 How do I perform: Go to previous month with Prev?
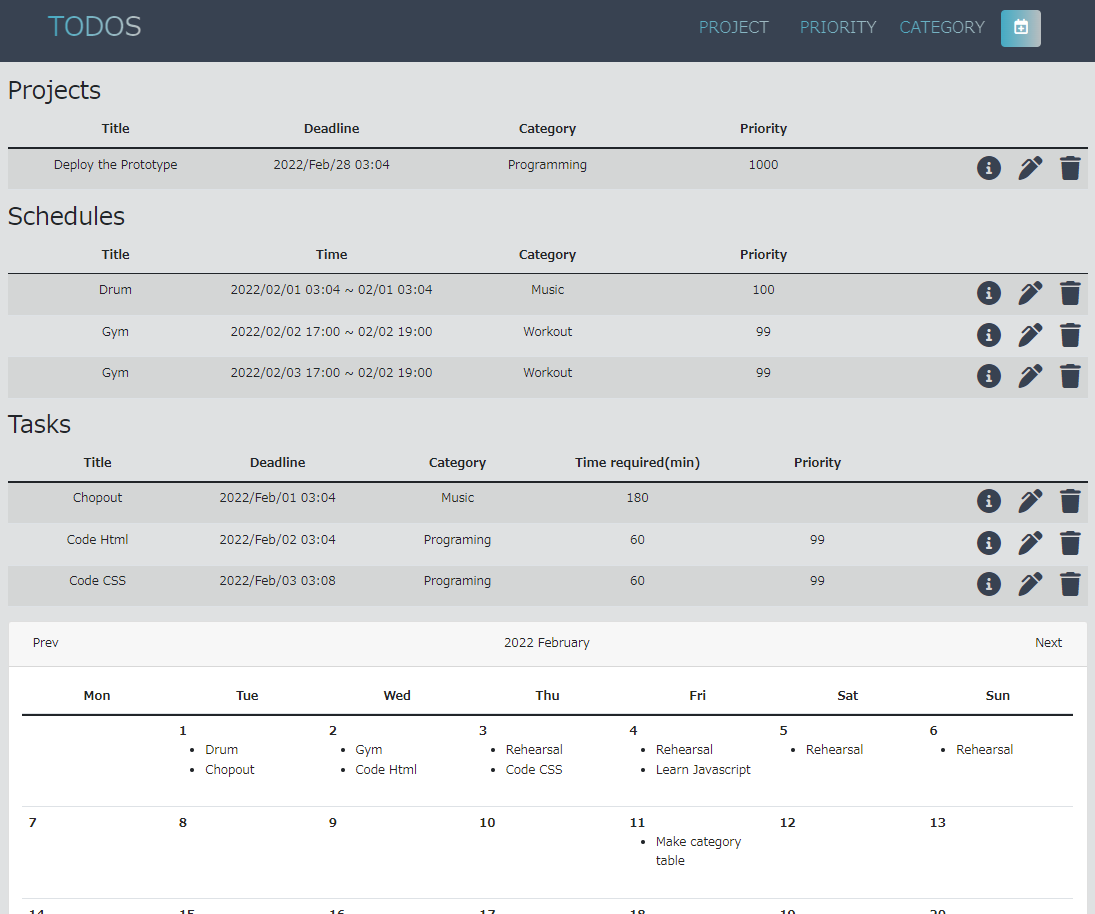tap(46, 643)
